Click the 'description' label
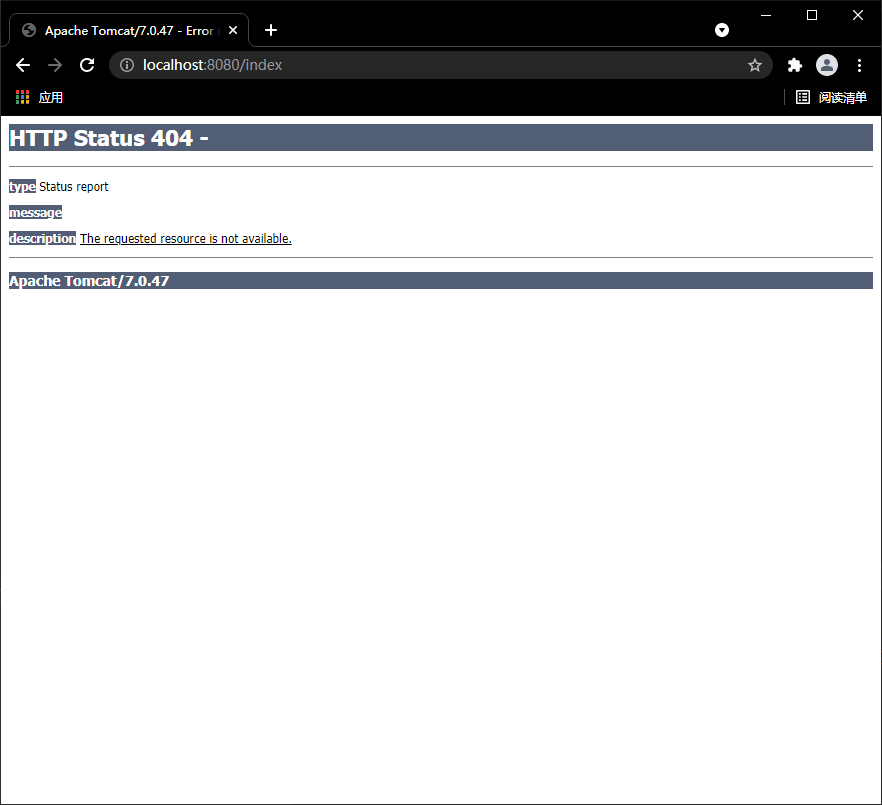The width and height of the screenshot is (882, 805). (42, 239)
